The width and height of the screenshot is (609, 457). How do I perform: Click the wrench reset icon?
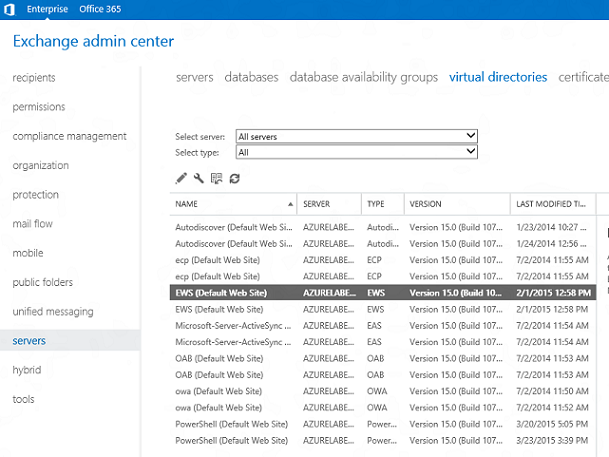[198, 178]
